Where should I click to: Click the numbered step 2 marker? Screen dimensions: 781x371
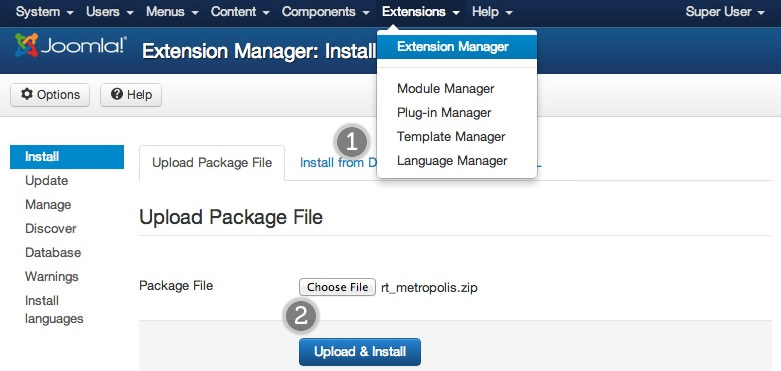[301, 317]
